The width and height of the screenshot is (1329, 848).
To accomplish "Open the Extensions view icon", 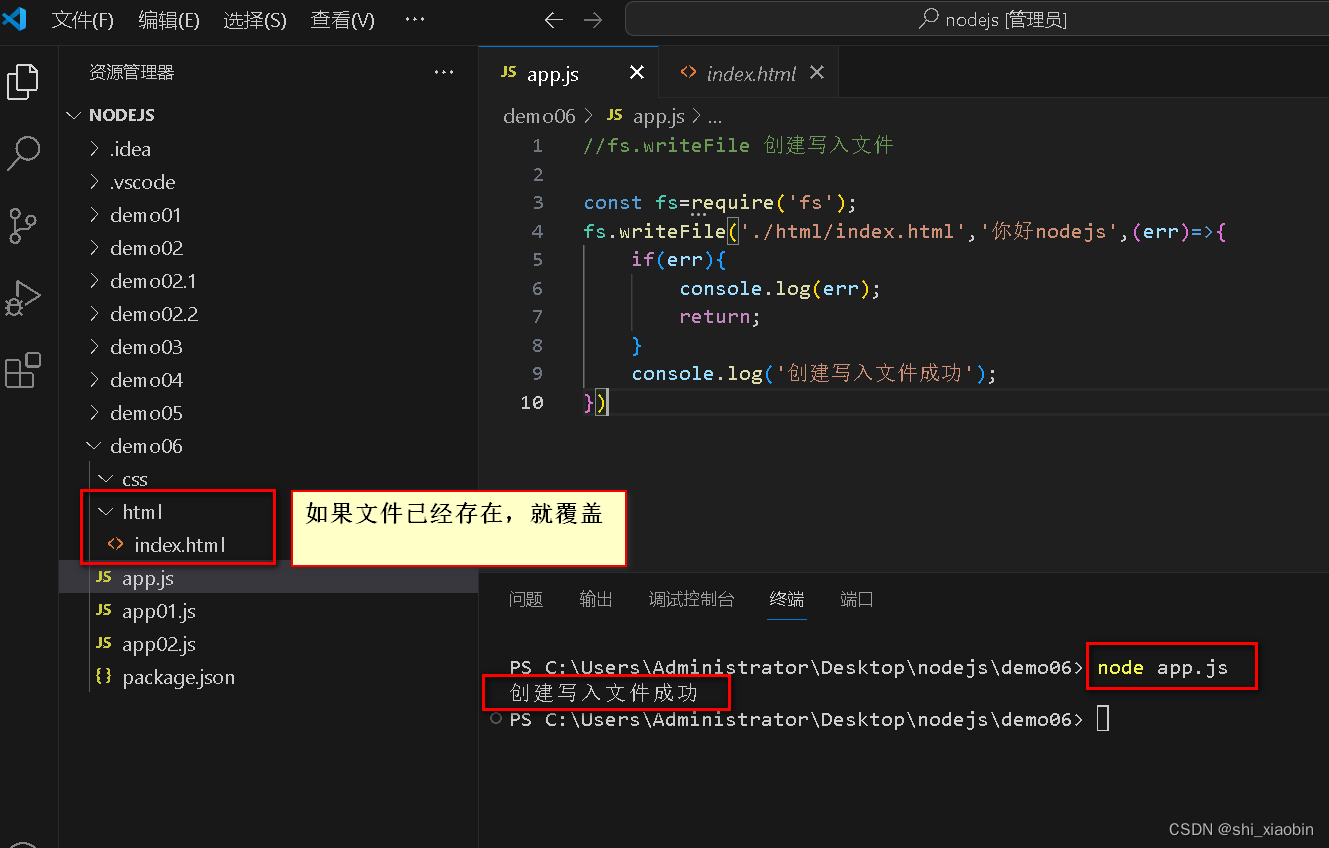I will click(x=23, y=371).
